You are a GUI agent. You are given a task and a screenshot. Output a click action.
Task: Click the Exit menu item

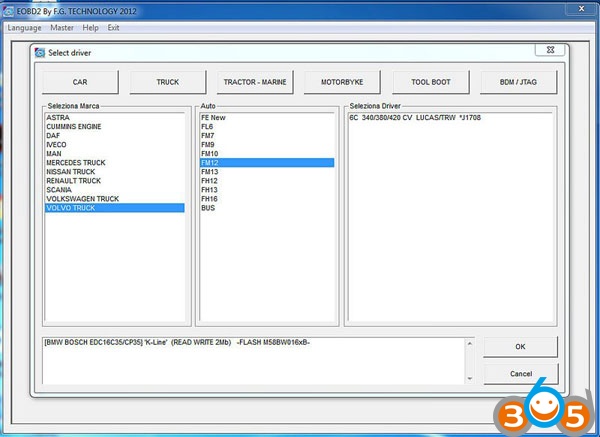point(113,28)
